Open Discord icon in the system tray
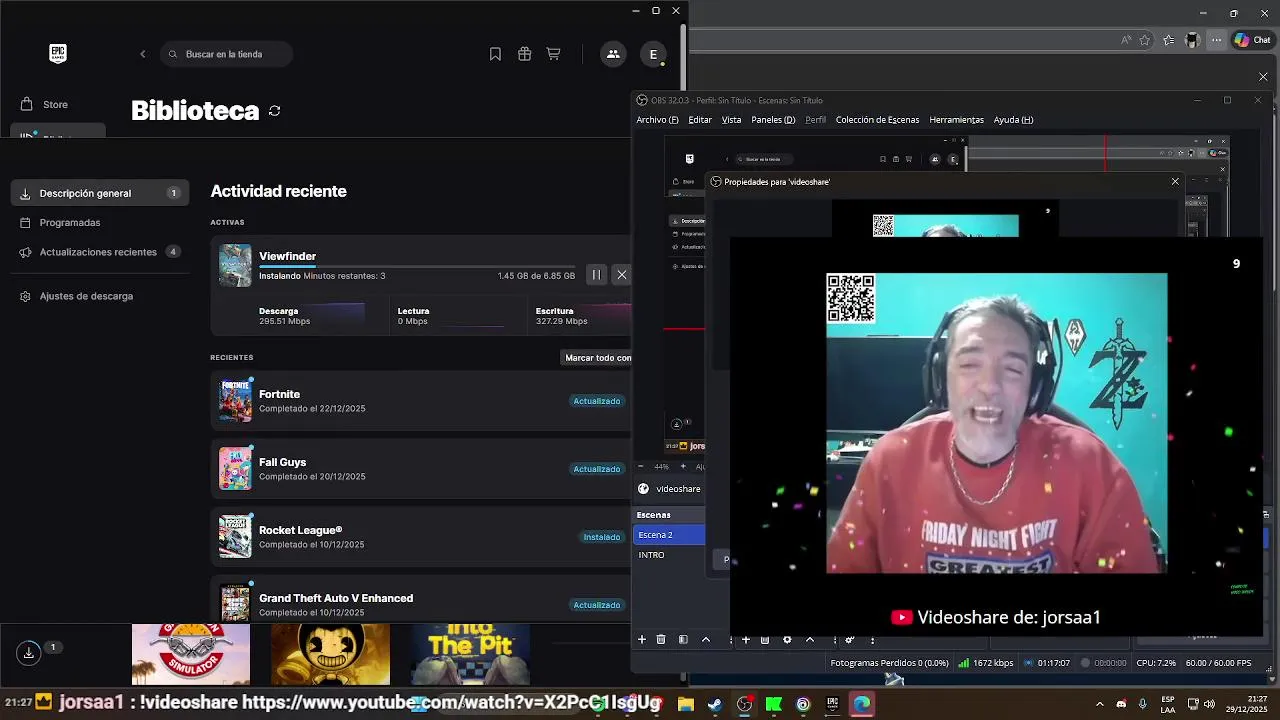 1121,704
